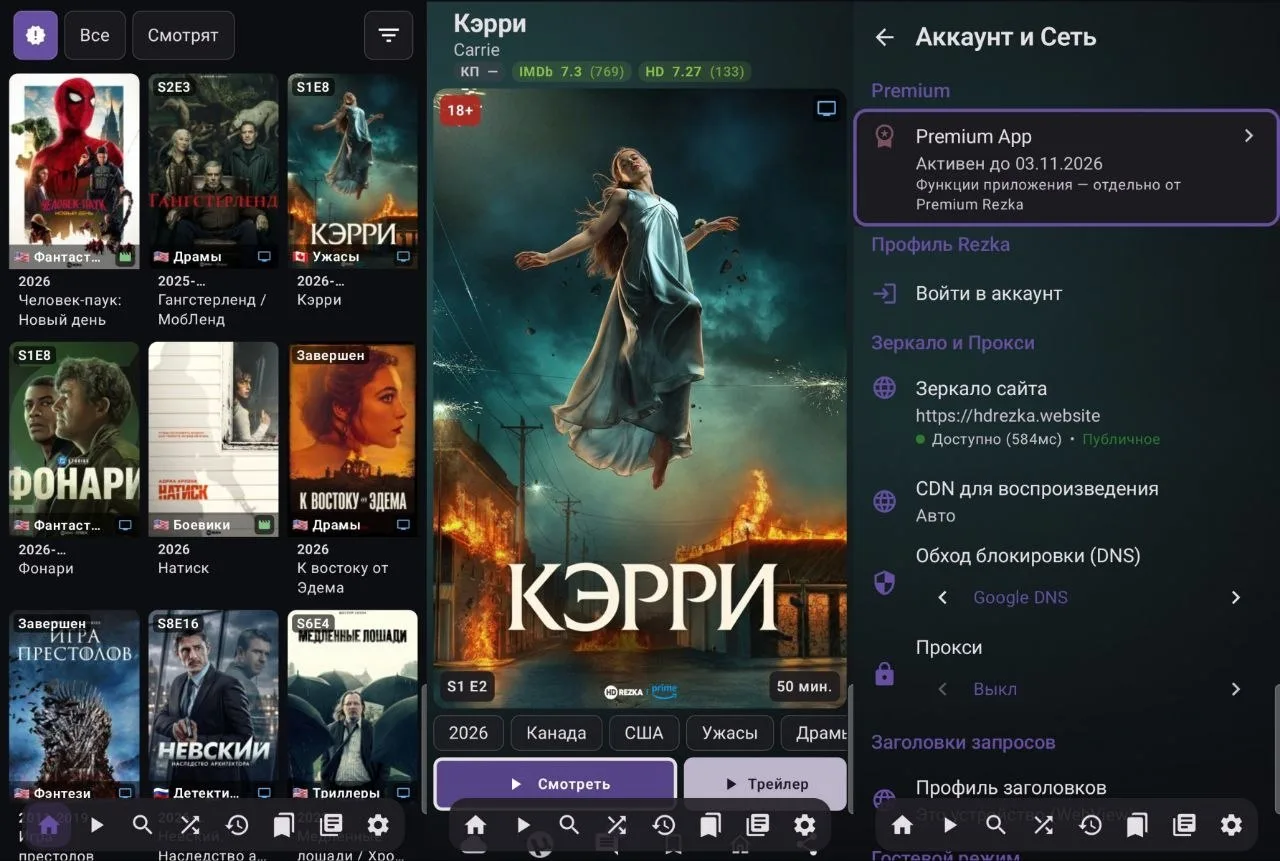The height and width of the screenshot is (861, 1280).
Task: Click the https://hdrezka.website mirror URL
Action: [1007, 415]
